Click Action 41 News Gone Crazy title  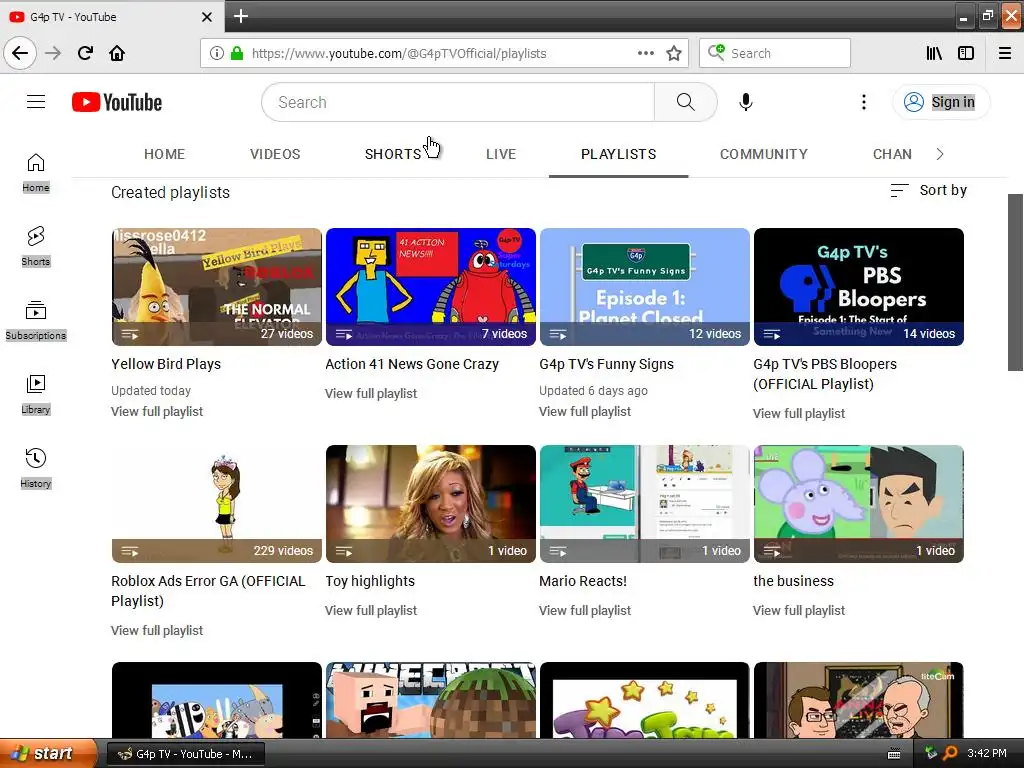(x=412, y=364)
